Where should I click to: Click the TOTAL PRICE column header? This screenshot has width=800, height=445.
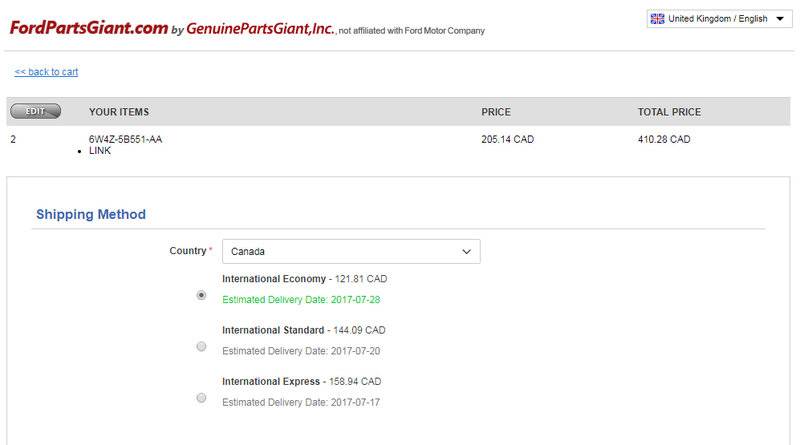click(669, 112)
